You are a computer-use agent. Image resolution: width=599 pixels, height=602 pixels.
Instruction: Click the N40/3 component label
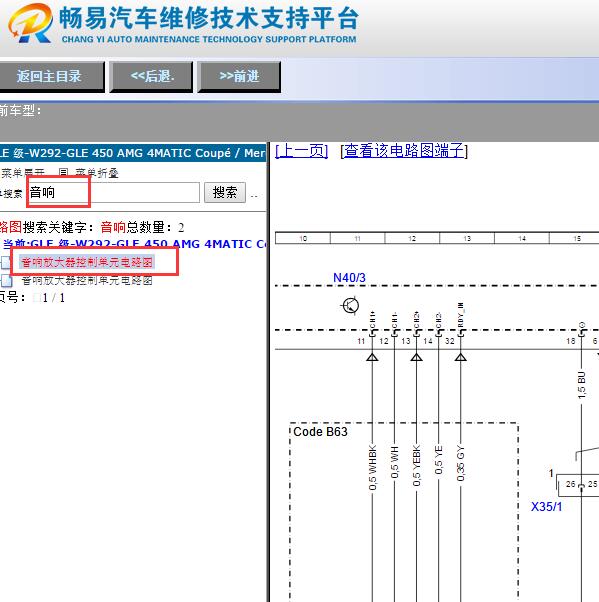[x=349, y=278]
